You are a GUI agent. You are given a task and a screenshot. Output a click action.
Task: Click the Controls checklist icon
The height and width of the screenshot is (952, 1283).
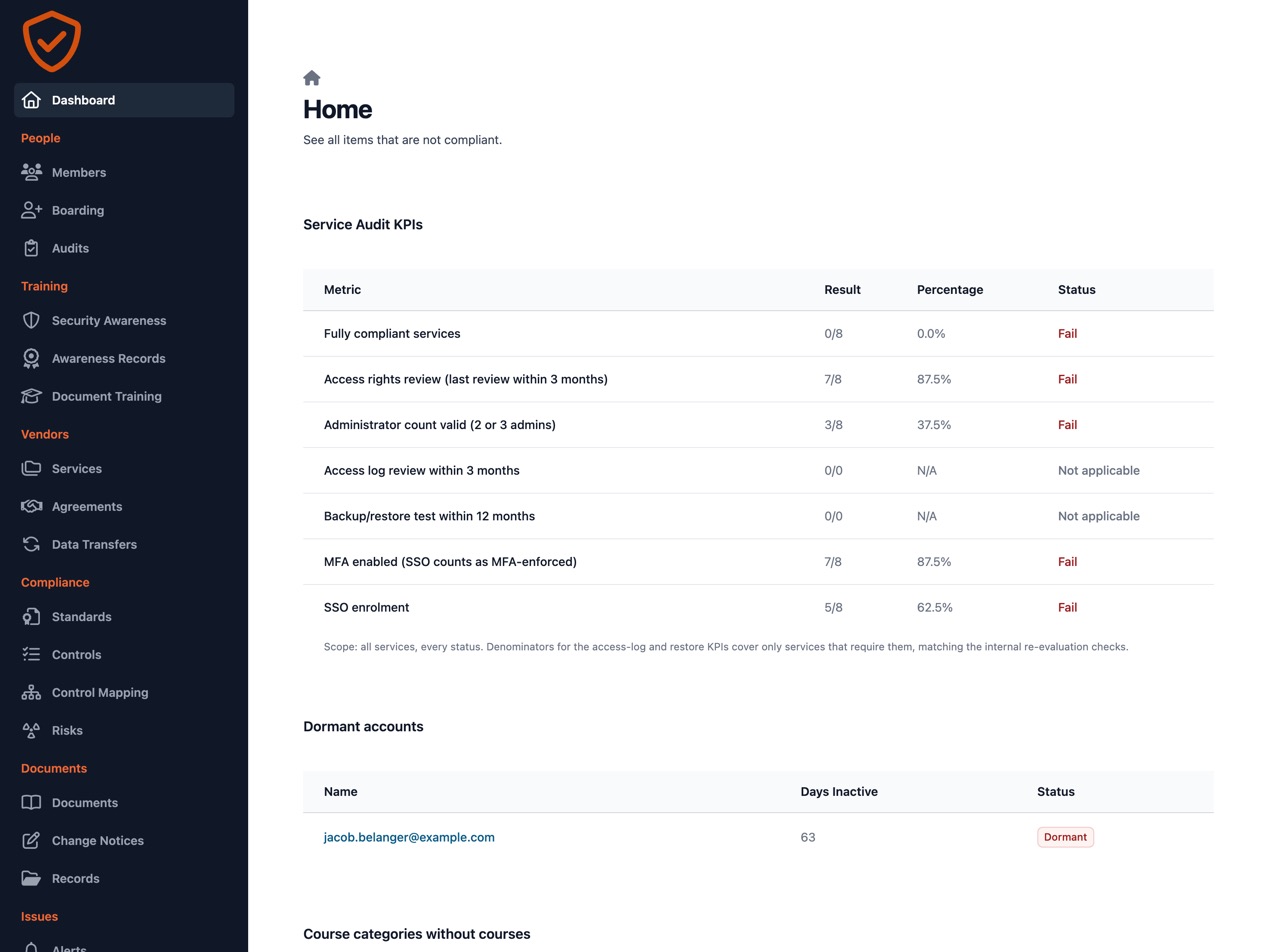pos(31,654)
